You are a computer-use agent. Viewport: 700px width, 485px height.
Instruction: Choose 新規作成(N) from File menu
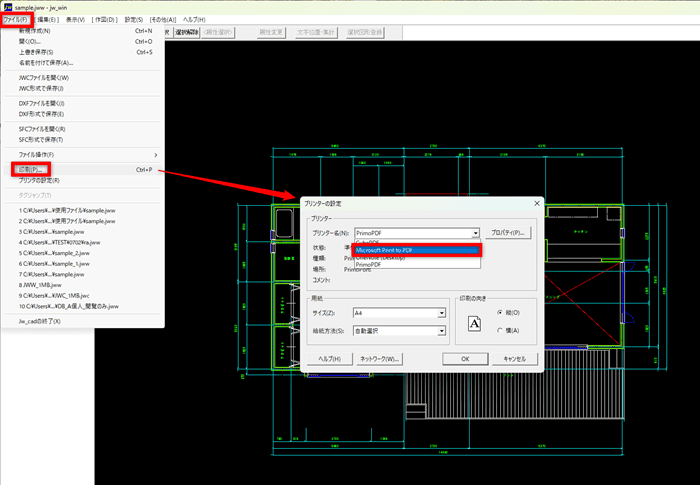[x=83, y=31]
